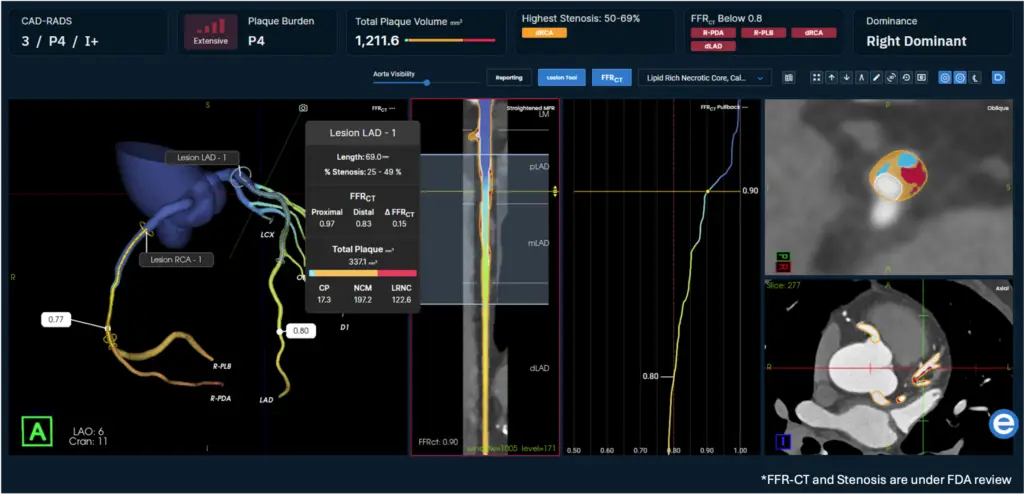The image size is (1024, 496).
Task: Click the NCM value 197.2
Action: 362,300
